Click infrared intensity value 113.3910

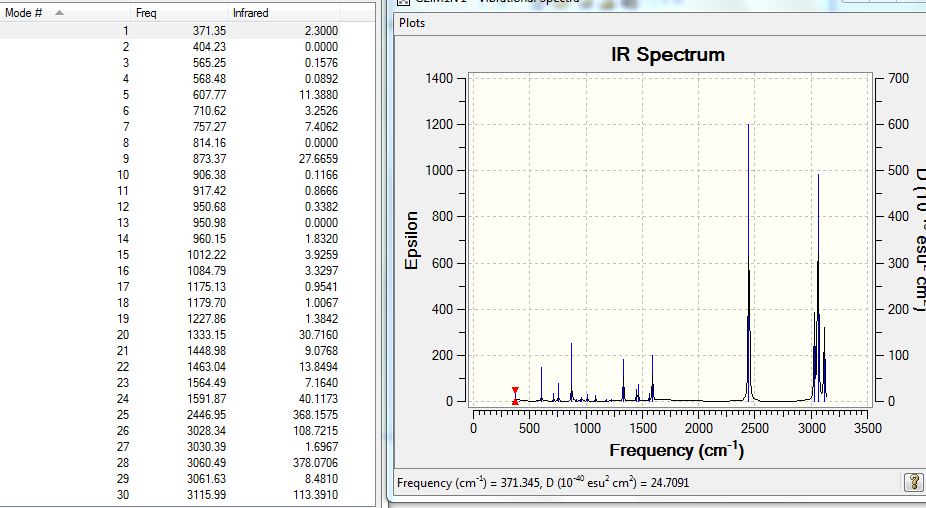[315, 494]
